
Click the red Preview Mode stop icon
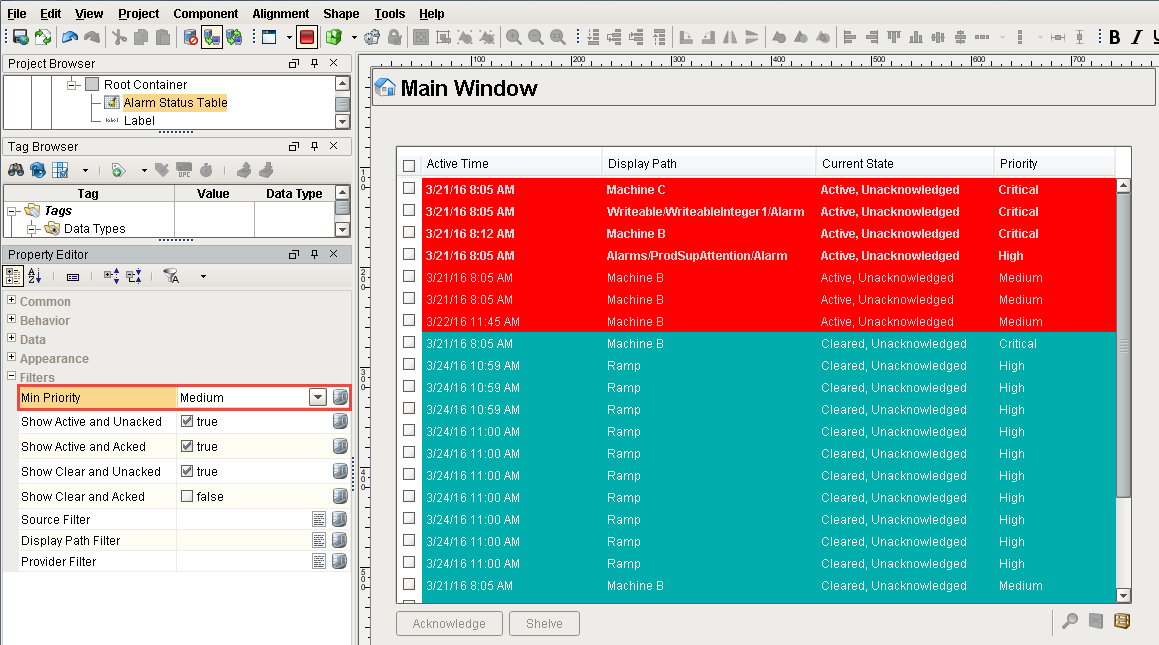pos(307,37)
